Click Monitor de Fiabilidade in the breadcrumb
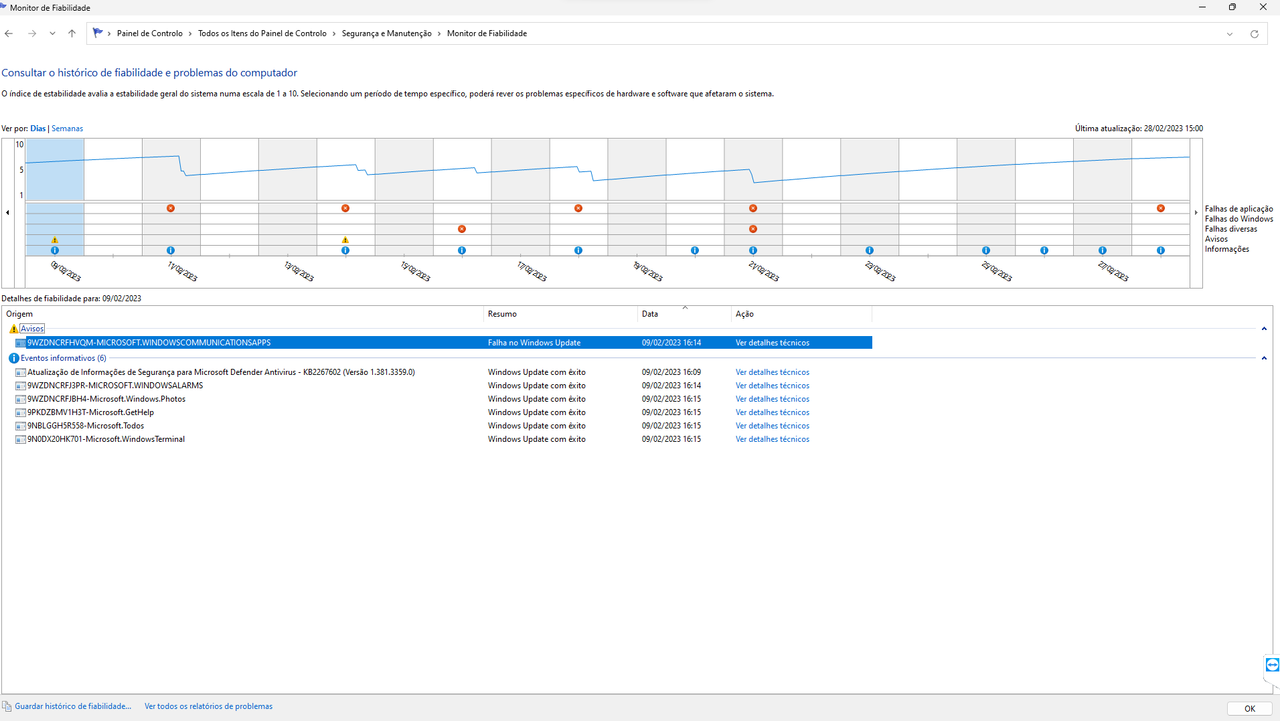This screenshot has width=1280, height=721. coord(487,33)
